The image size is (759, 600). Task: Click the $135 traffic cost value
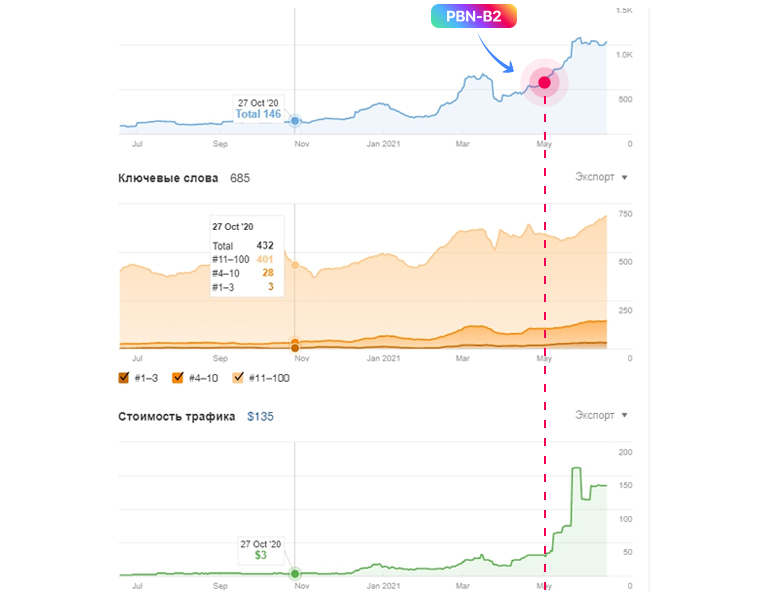point(260,416)
